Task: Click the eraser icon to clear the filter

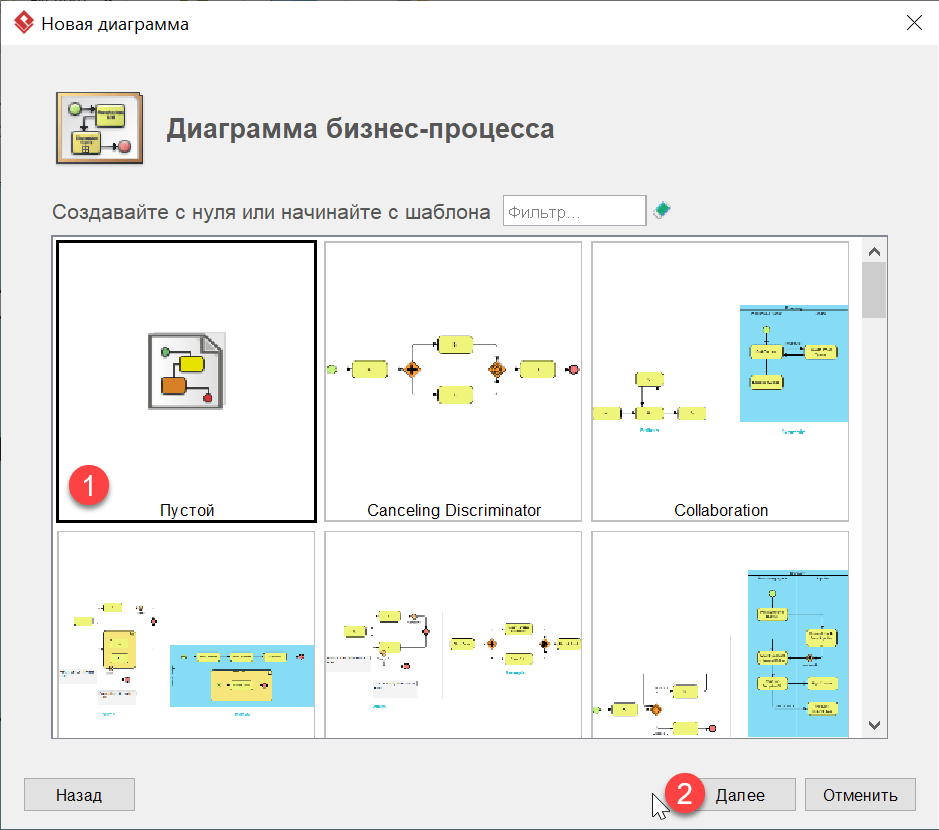Action: point(661,211)
